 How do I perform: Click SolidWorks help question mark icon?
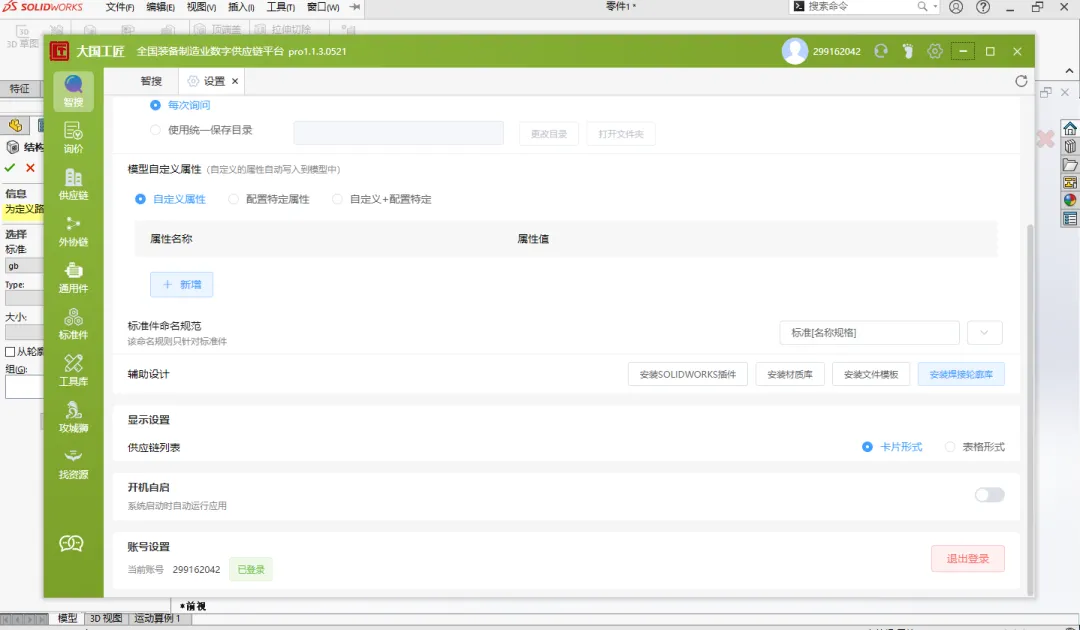tap(984, 7)
